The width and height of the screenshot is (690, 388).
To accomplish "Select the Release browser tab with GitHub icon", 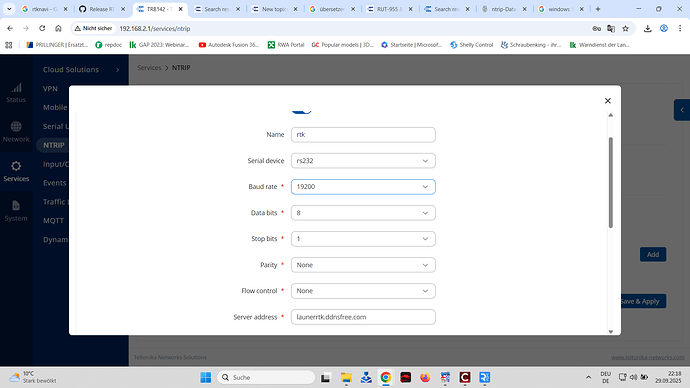I will pyautogui.click(x=102, y=9).
